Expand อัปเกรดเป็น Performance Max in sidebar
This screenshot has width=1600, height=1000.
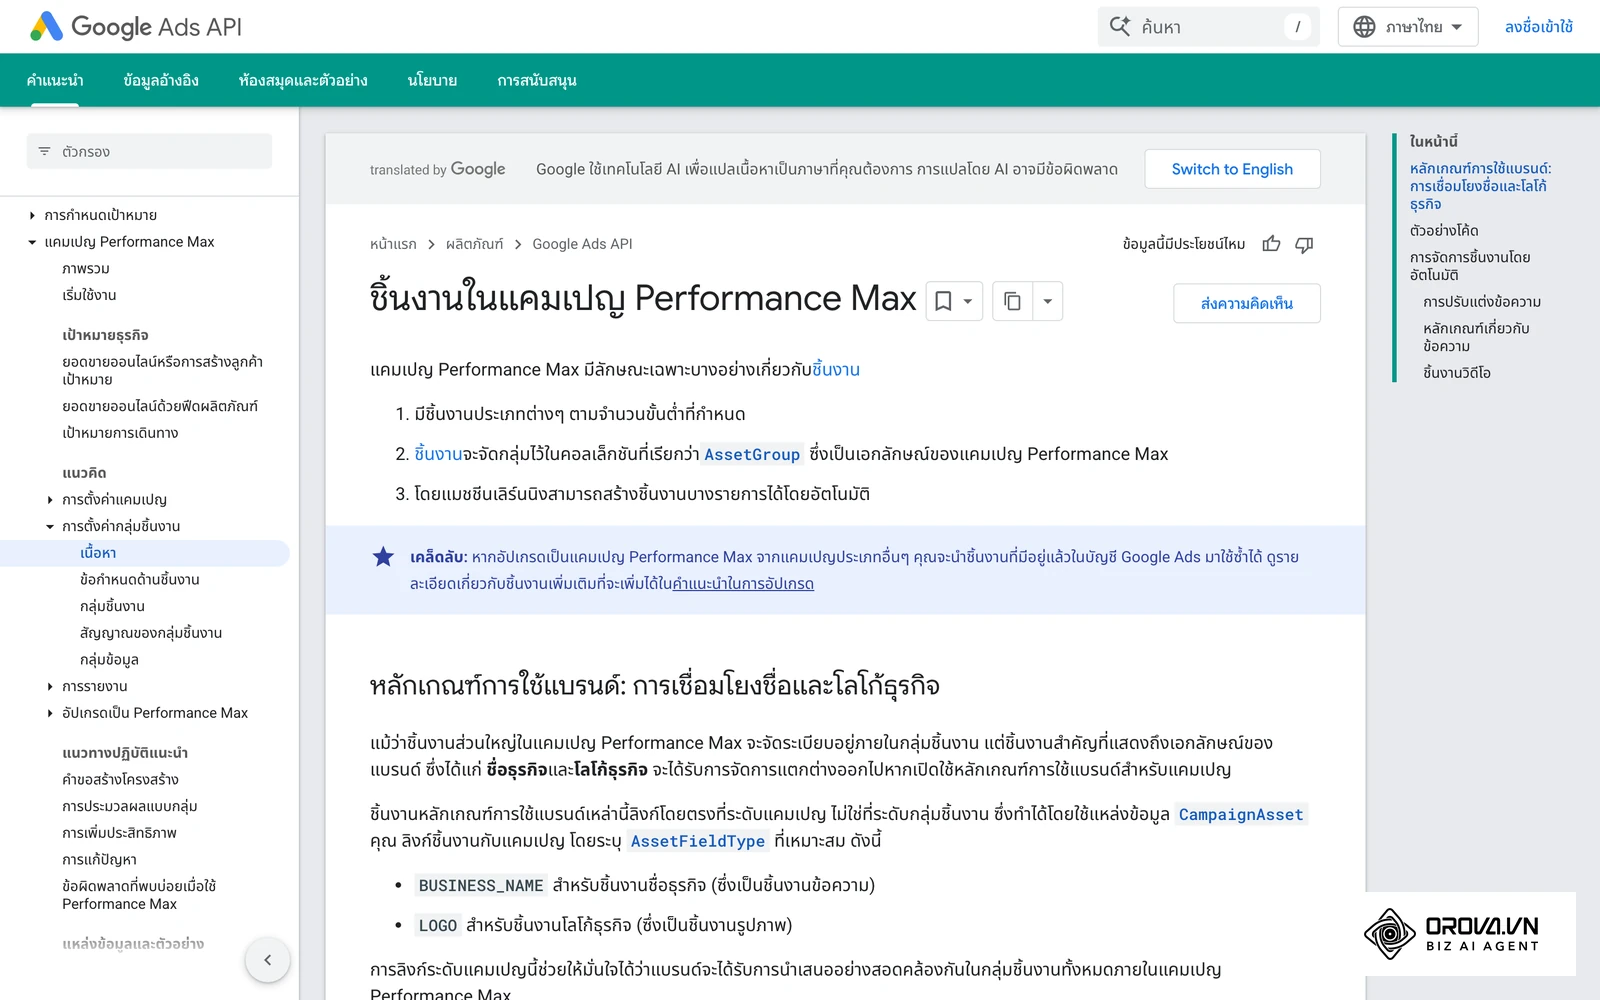(50, 713)
